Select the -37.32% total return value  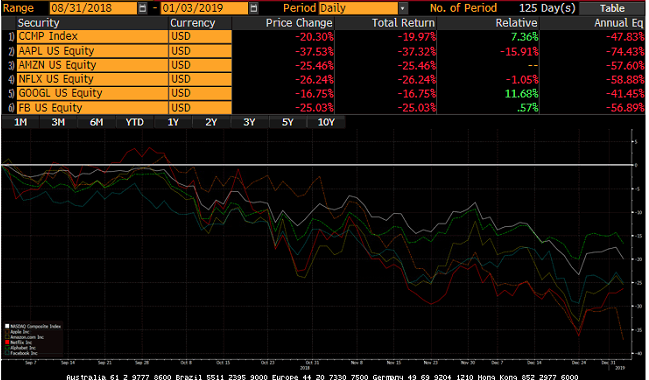click(417, 51)
